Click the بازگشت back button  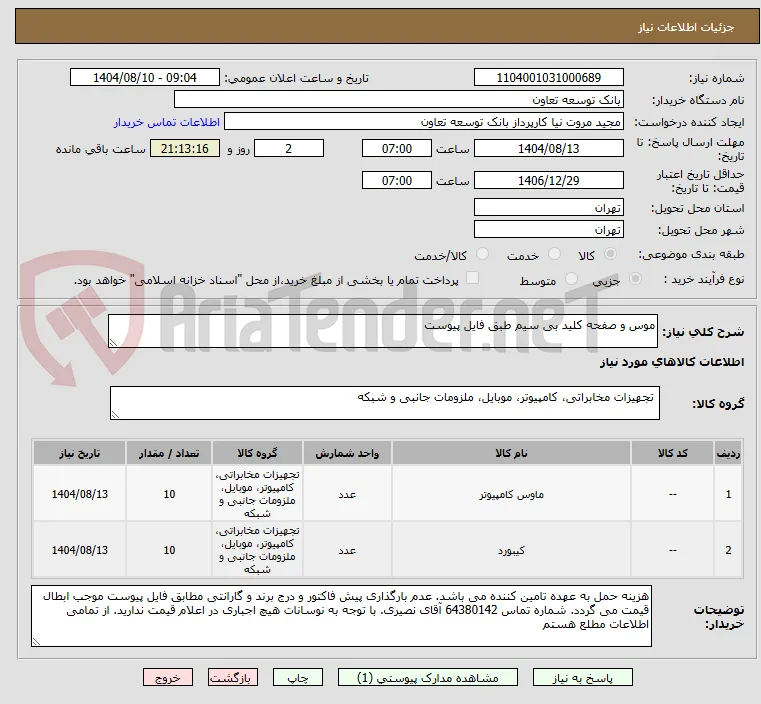tap(233, 677)
